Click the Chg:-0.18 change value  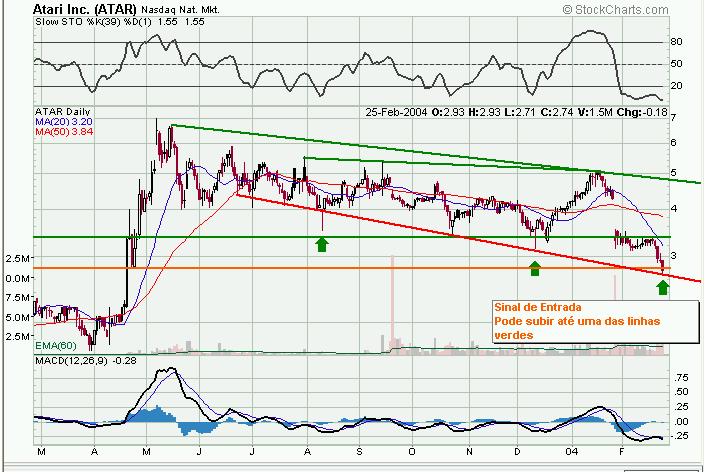tap(642, 112)
